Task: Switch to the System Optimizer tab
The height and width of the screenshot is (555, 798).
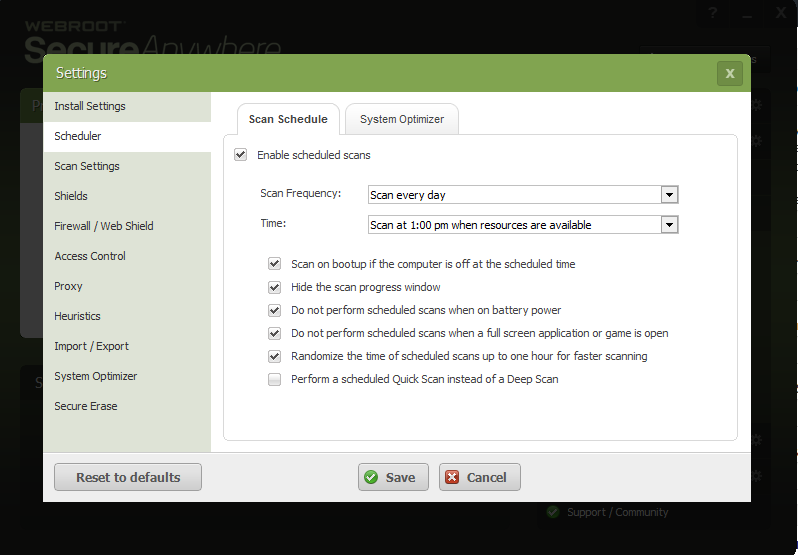Action: pyautogui.click(x=401, y=119)
